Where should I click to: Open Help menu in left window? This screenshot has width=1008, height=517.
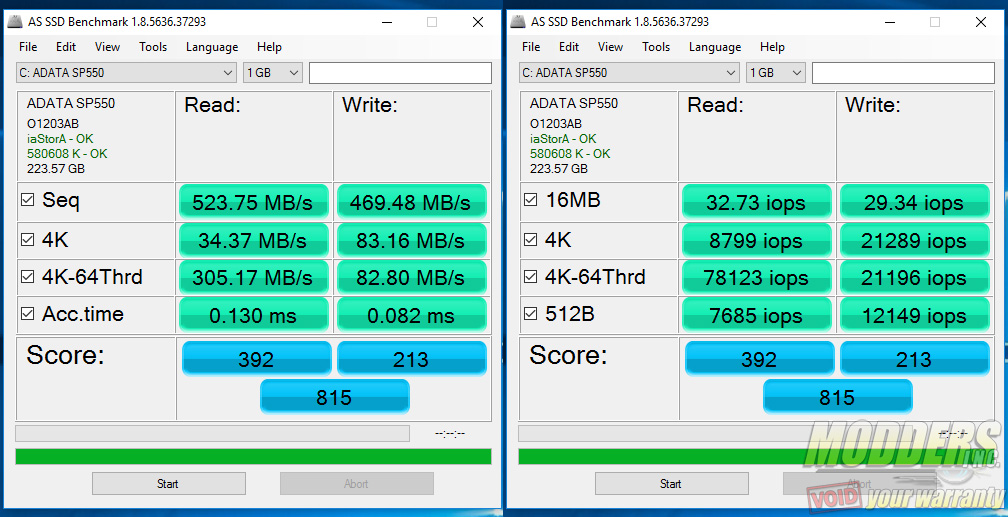(269, 47)
